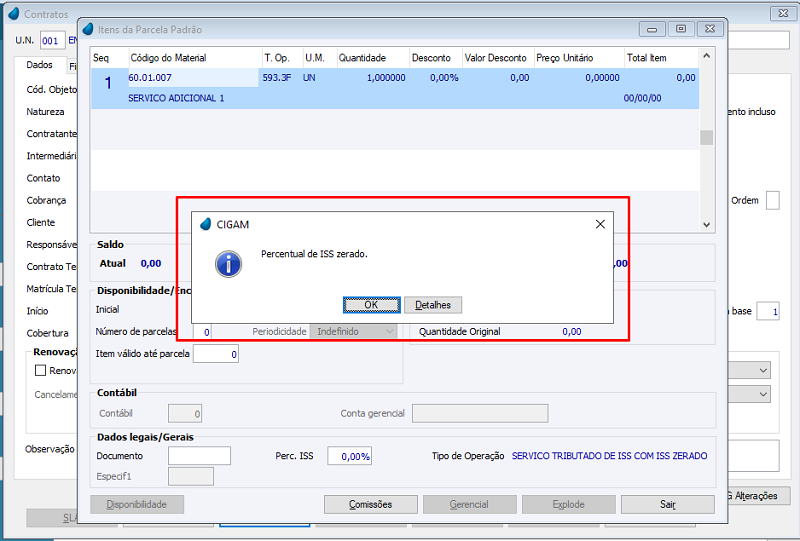The image size is (800, 541).
Task: Click SERVICO TRIBUTADO DE ISS COM ISS ZERADO text
Action: click(609, 456)
